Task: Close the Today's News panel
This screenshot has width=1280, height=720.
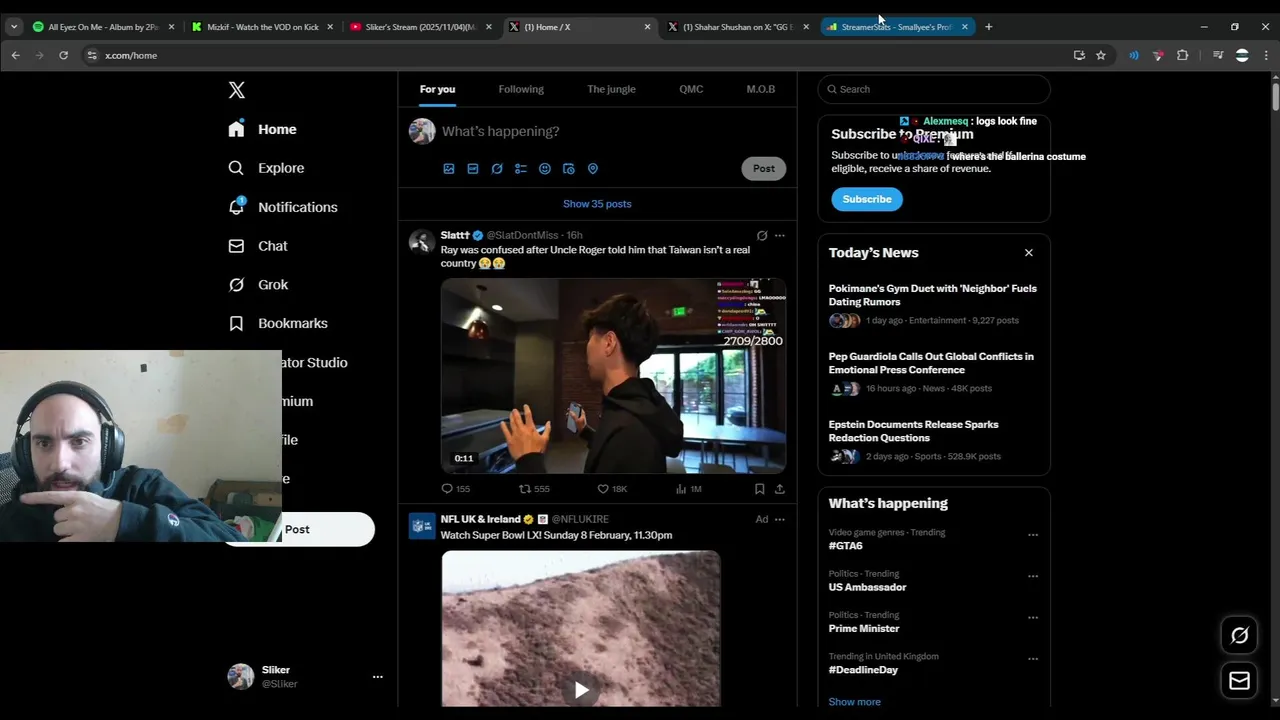Action: point(1028,253)
